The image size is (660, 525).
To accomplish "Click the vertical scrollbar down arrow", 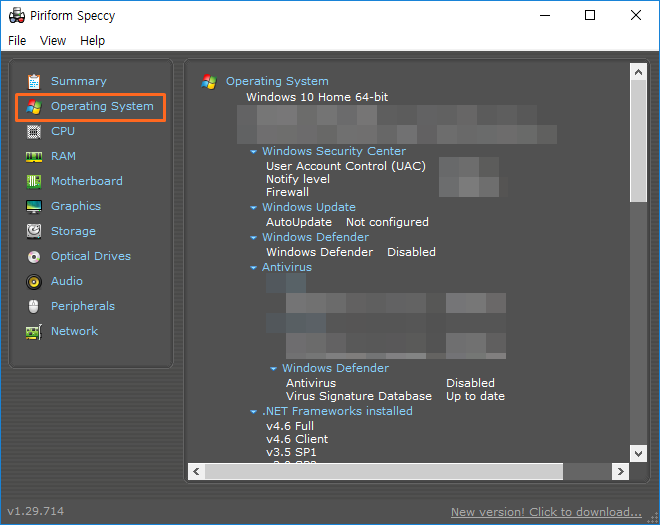I will [639, 454].
